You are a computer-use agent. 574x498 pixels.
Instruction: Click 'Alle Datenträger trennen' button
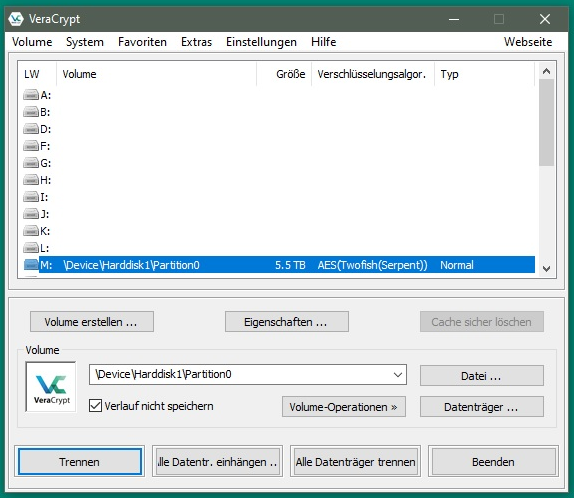coord(355,462)
